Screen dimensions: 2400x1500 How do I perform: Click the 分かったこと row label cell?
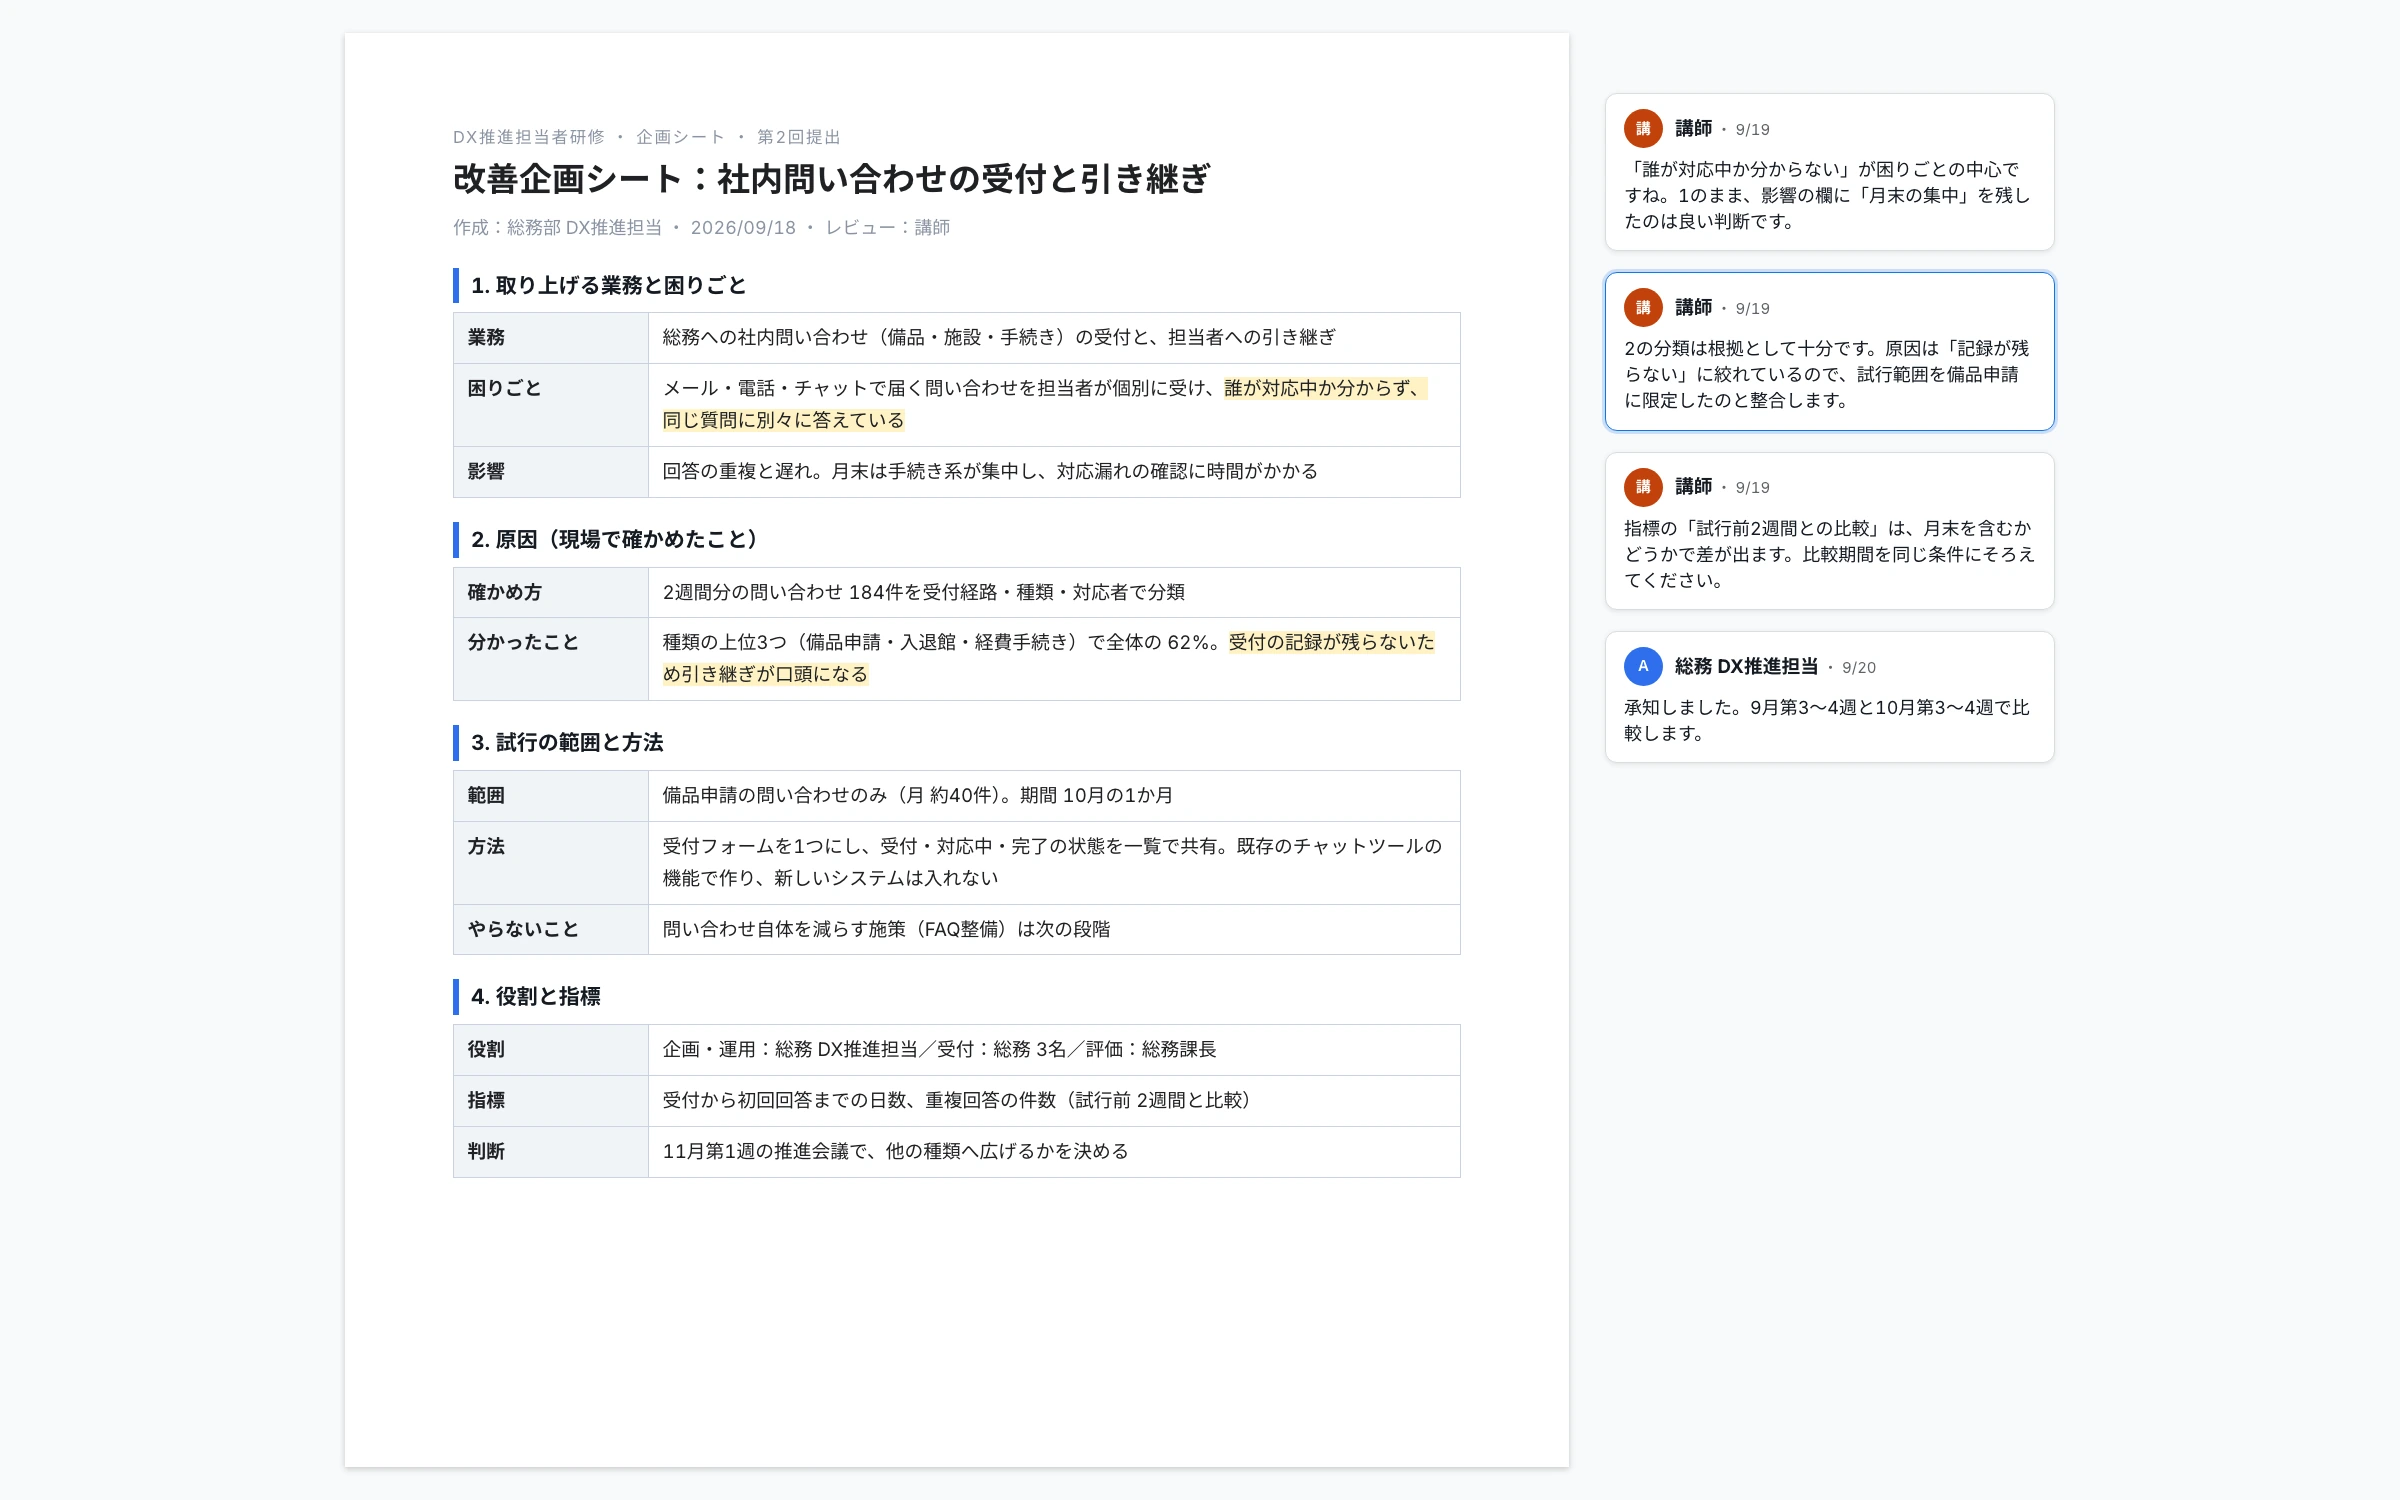(x=551, y=659)
